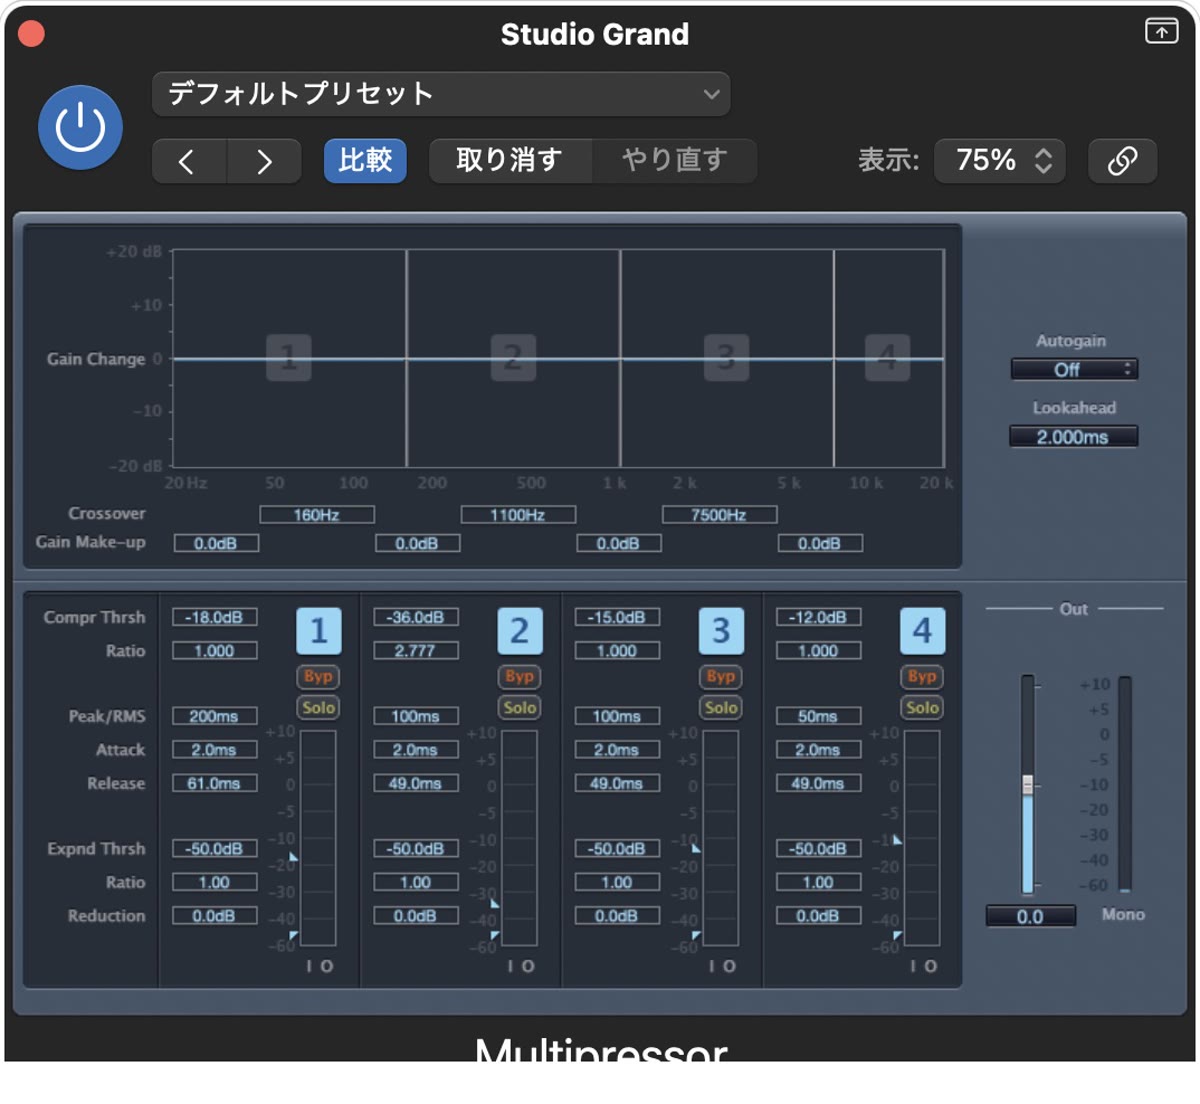Toggle the 比較 compare button
This screenshot has height=1104, width=1200.
coord(365,160)
